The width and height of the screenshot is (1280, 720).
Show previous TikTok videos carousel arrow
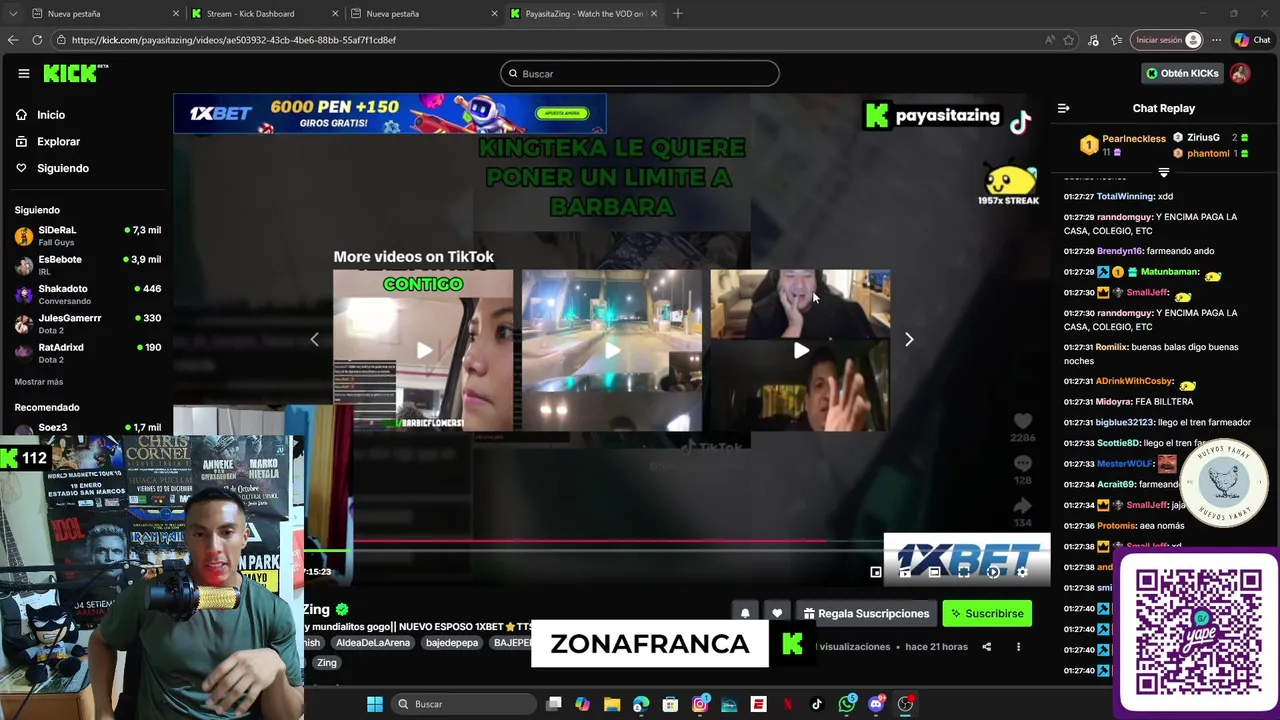[x=314, y=340]
